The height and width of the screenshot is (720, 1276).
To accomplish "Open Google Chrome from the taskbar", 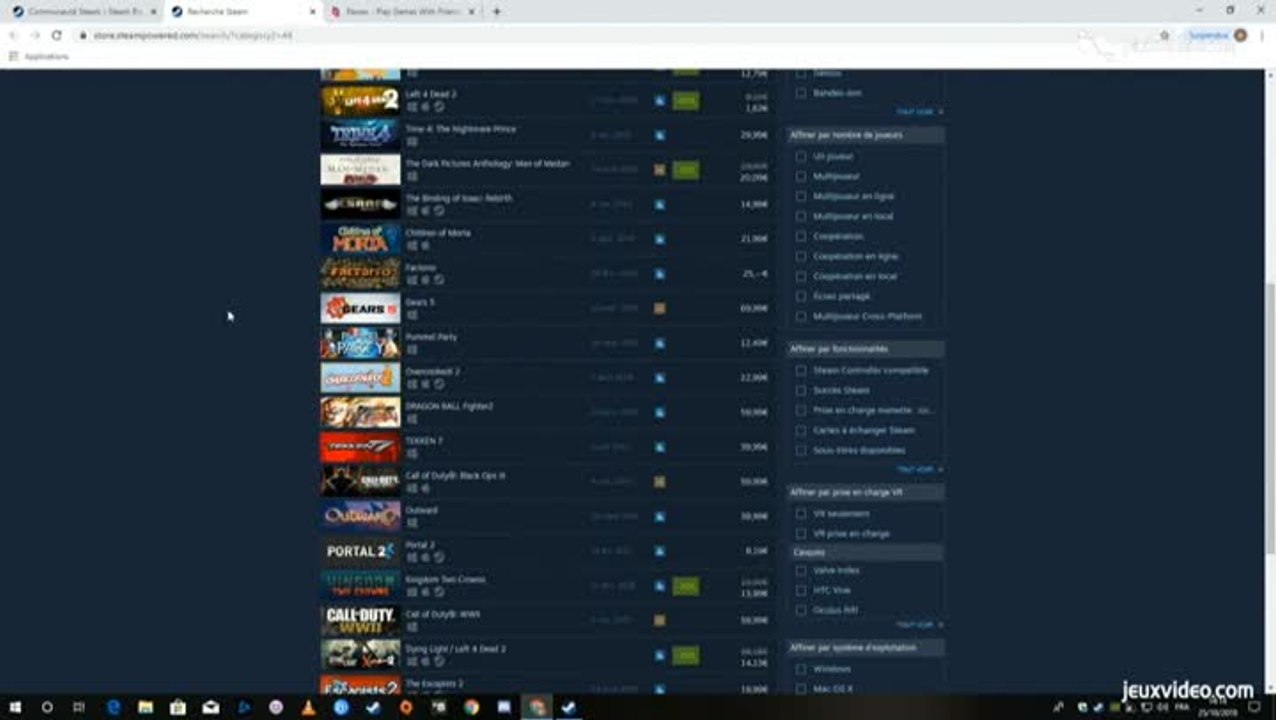I will 471,707.
